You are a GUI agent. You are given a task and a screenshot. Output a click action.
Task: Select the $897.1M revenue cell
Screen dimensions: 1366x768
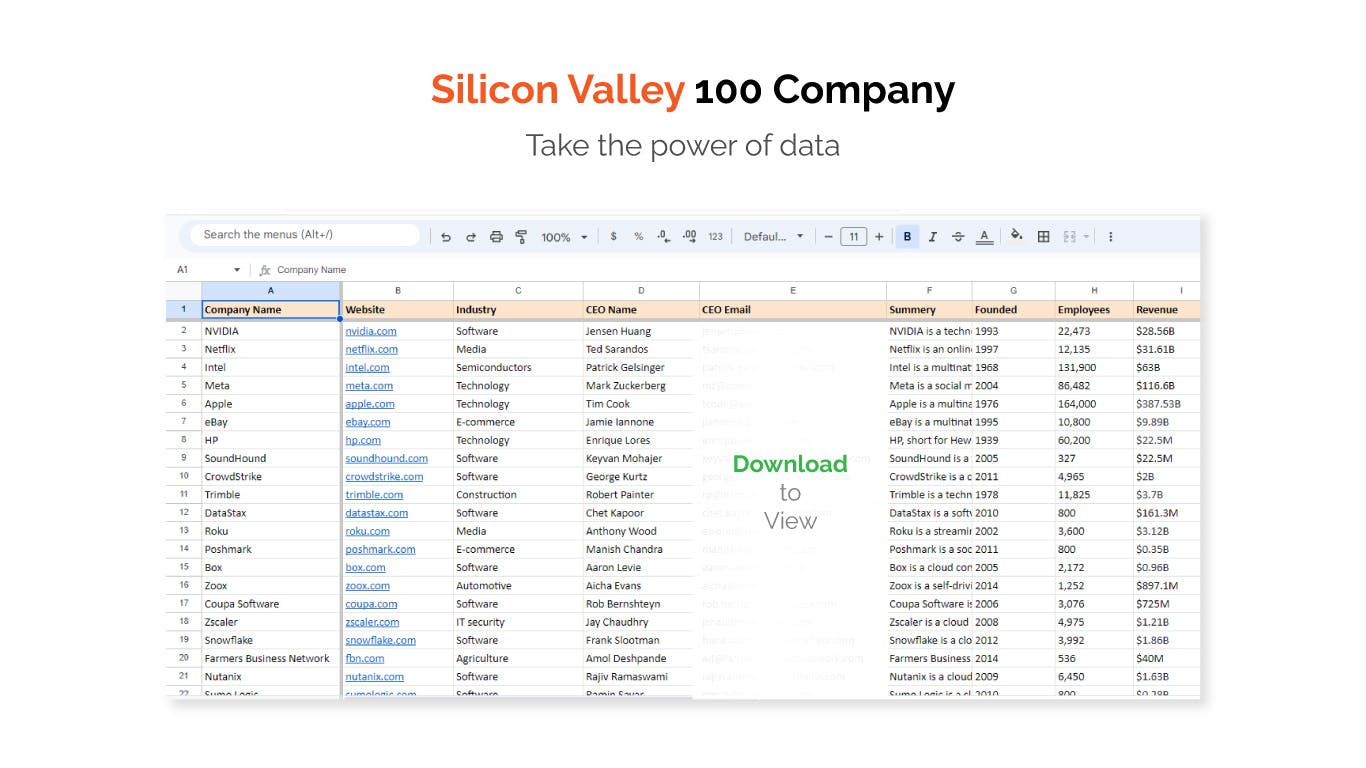tap(1167, 585)
